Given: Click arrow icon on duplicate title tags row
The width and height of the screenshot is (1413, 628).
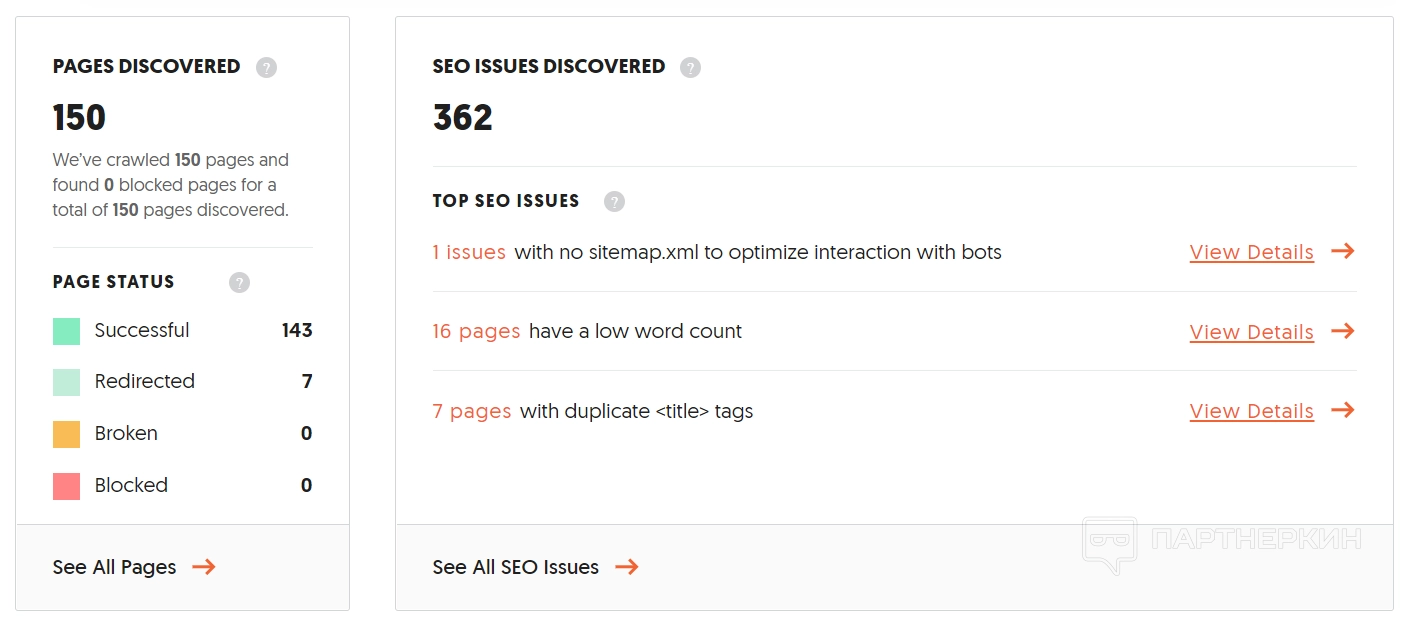Looking at the screenshot, I should pos(1343,410).
